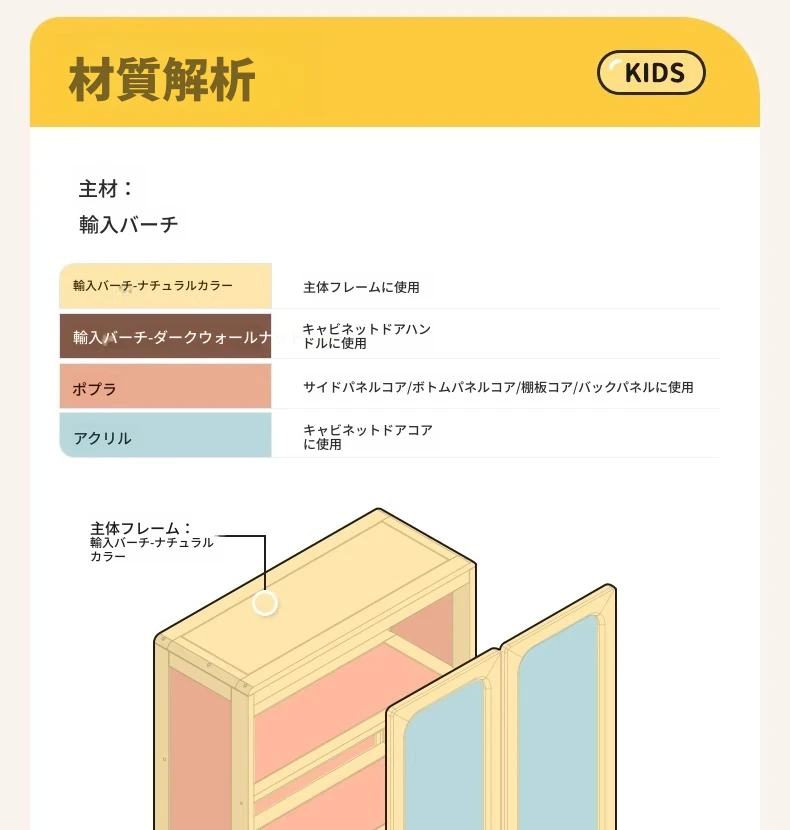Click the サイドパネルコア poplar usage description

pyautogui.click(x=498, y=387)
